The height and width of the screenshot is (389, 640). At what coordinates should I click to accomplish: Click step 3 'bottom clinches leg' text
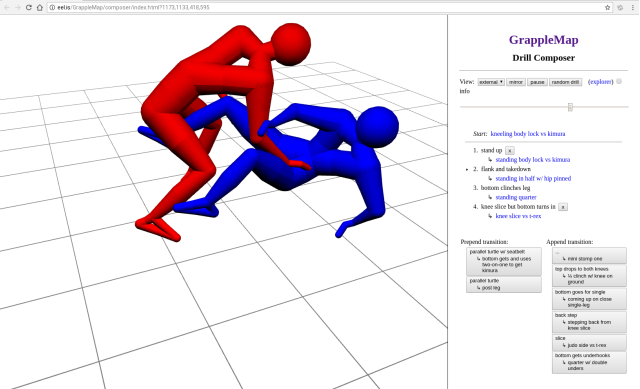[505, 188]
